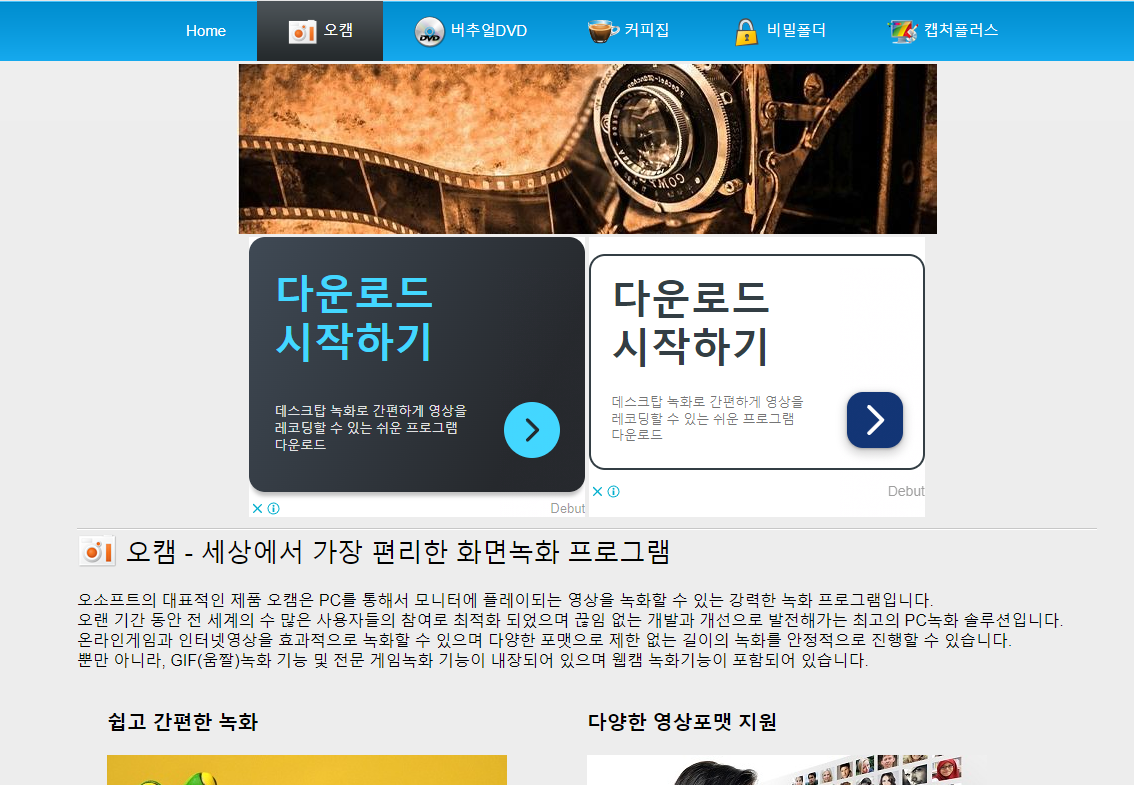The image size is (1134, 785).
Task: Click the oCam camera icon in navbar
Action: click(x=302, y=32)
